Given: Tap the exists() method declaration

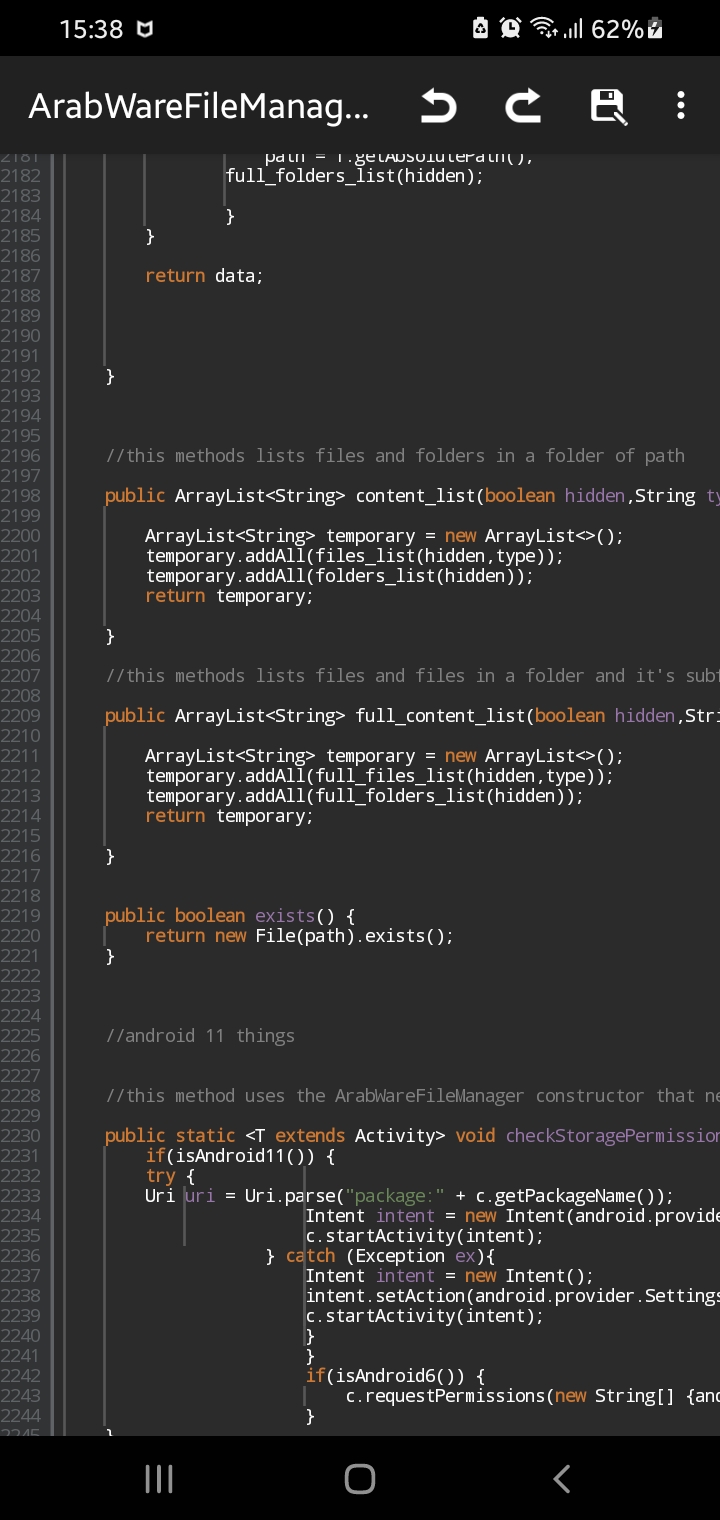Looking at the screenshot, I should click(285, 915).
